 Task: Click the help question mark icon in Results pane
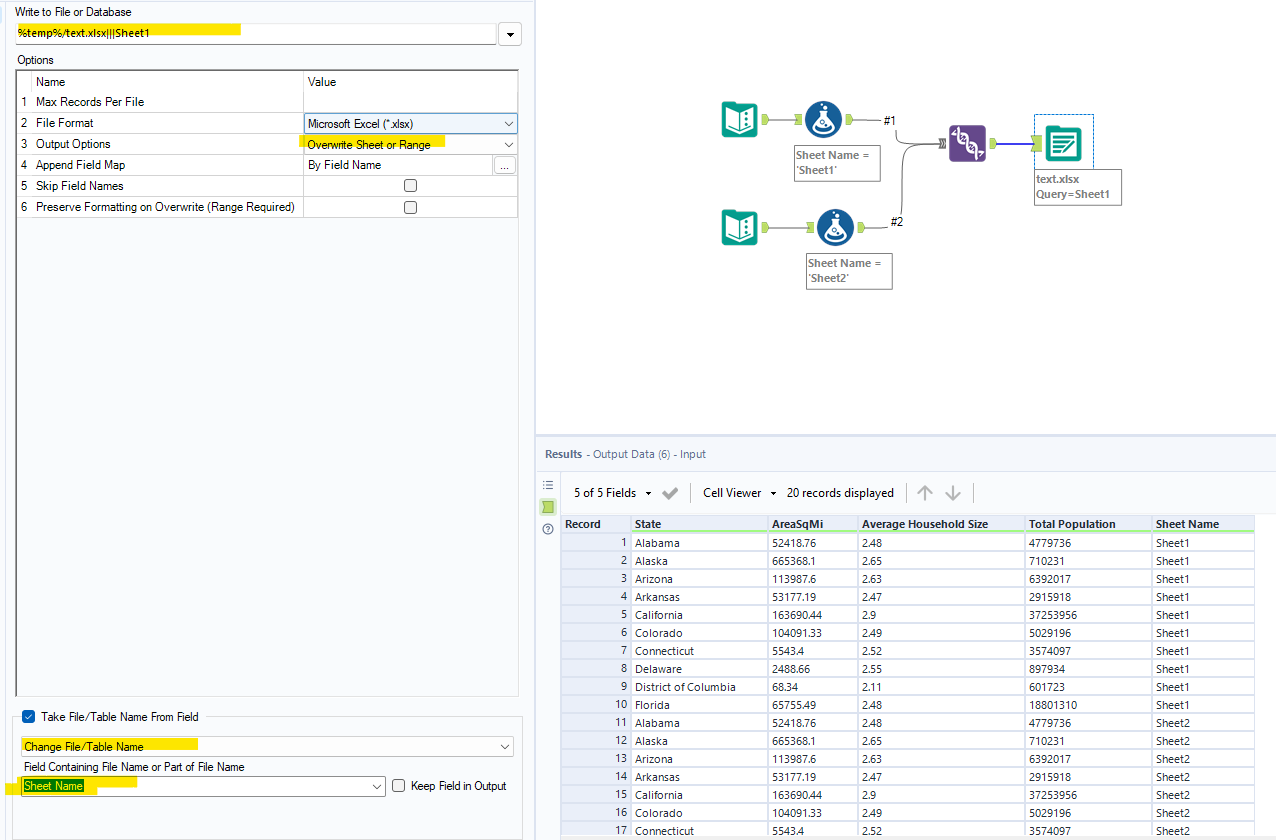[547, 529]
